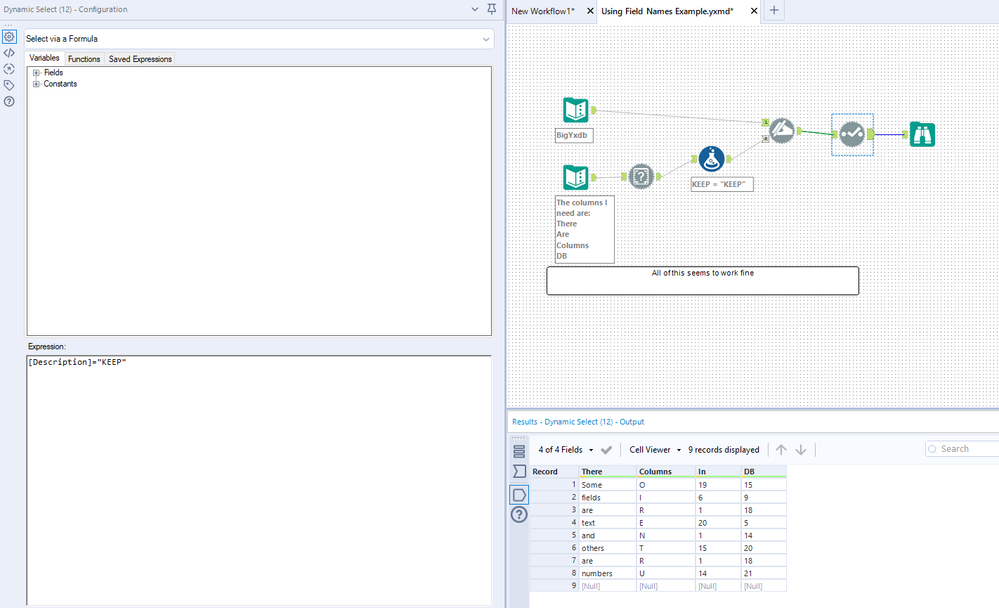Select DB column cell '21' in row 8
Viewport: 999px width, 608px height.
tap(764, 574)
